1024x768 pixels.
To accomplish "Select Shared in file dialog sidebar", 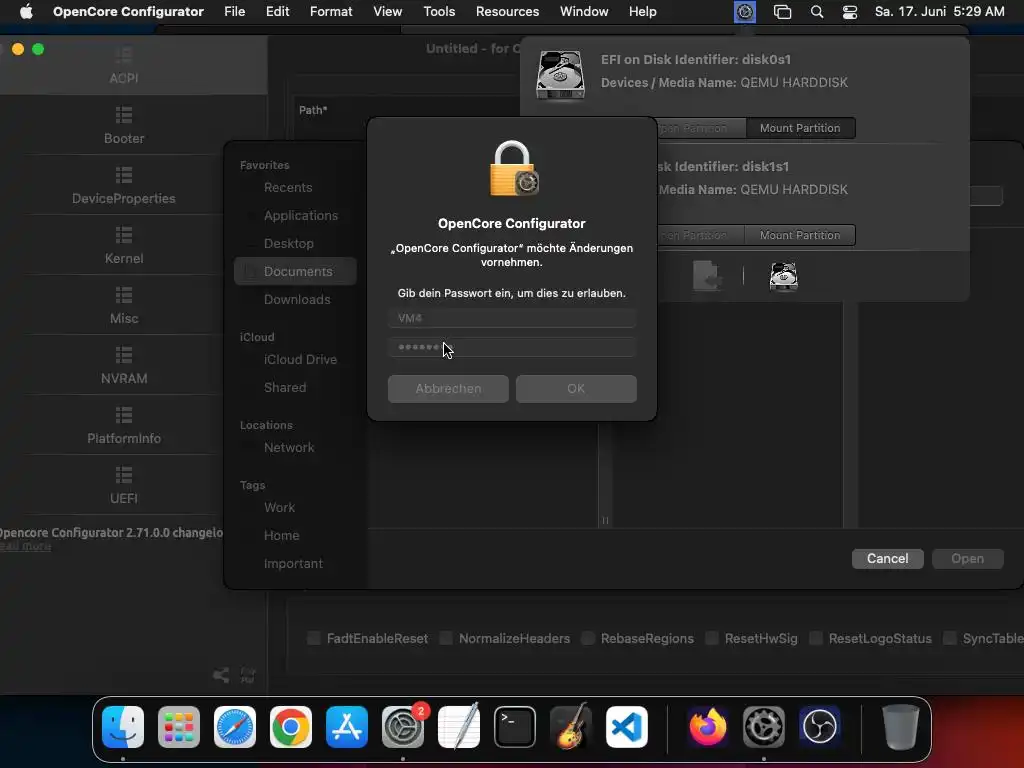I will [x=295, y=387].
